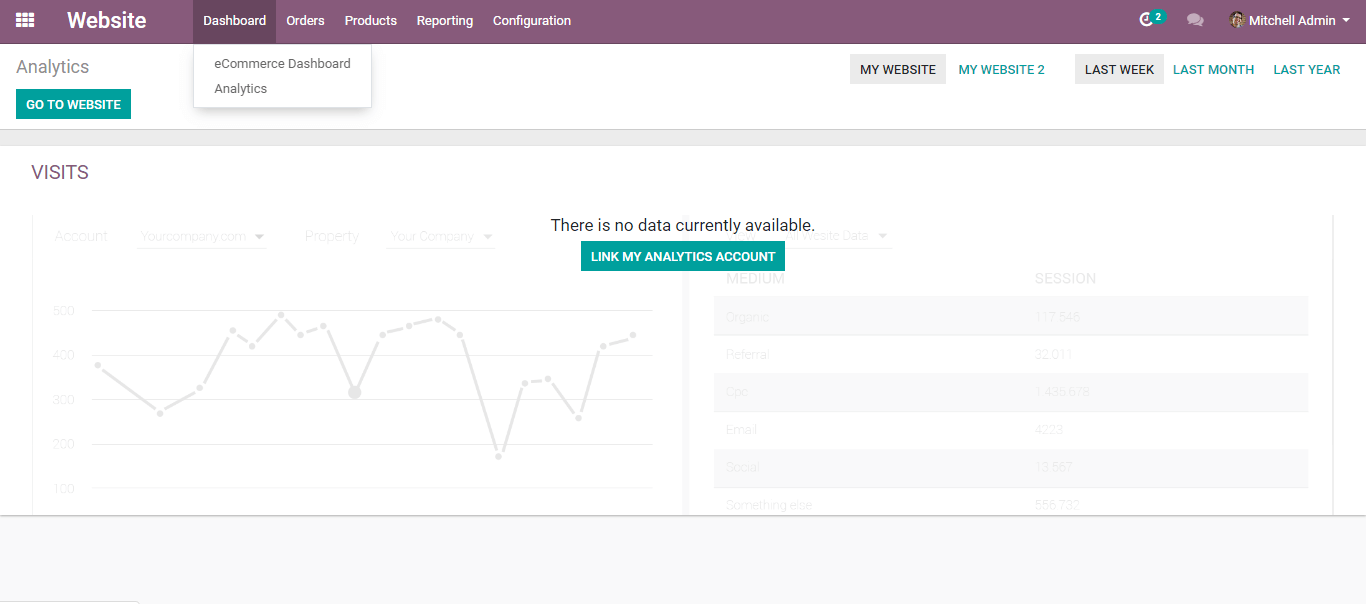
Task: Open the Reporting menu
Action: [x=445, y=20]
